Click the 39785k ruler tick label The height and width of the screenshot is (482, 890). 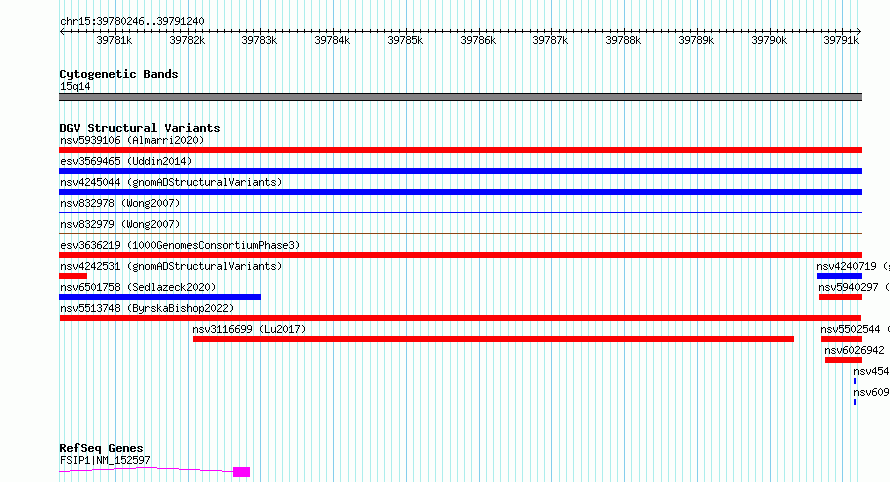tap(405, 40)
